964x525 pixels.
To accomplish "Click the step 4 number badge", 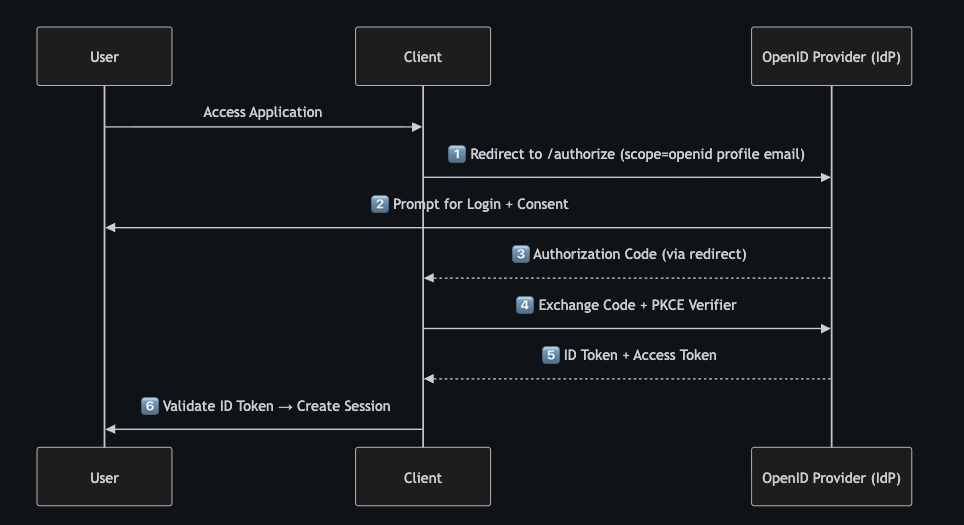I will click(525, 305).
